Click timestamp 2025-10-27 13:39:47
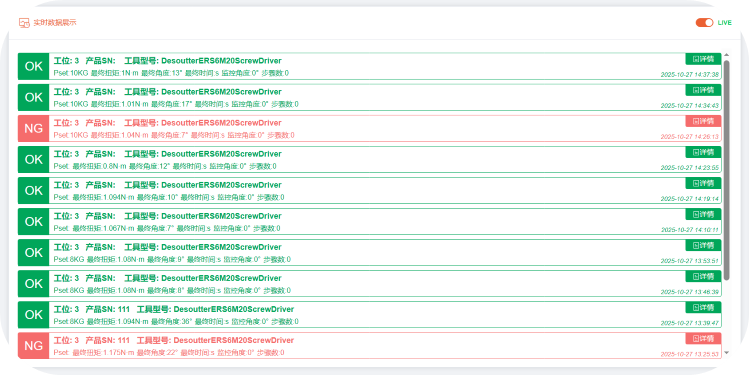 coord(690,323)
